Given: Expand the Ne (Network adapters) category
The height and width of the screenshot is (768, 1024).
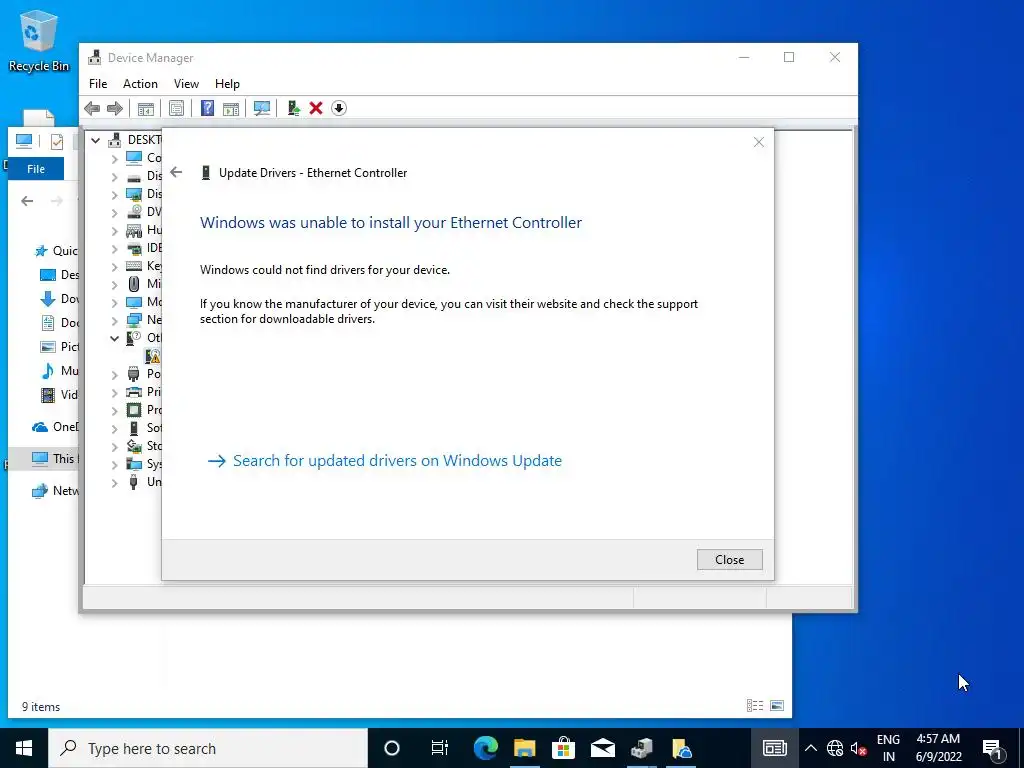Looking at the screenshot, I should coord(114,320).
